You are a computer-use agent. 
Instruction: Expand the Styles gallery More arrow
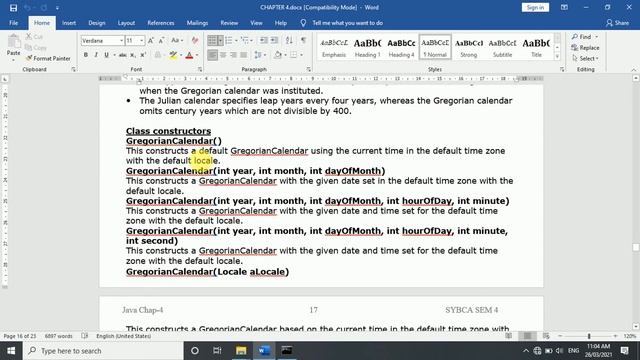click(x=557, y=57)
